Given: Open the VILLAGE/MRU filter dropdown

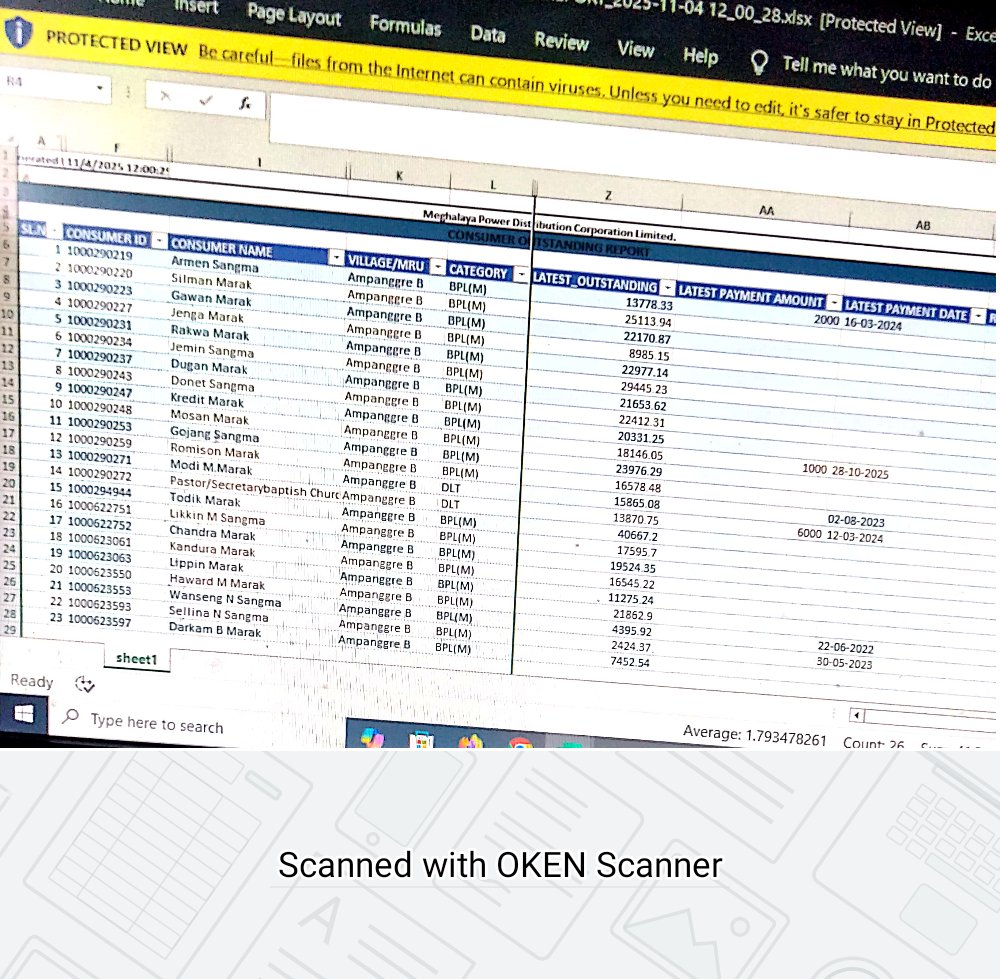Looking at the screenshot, I should 438,267.
